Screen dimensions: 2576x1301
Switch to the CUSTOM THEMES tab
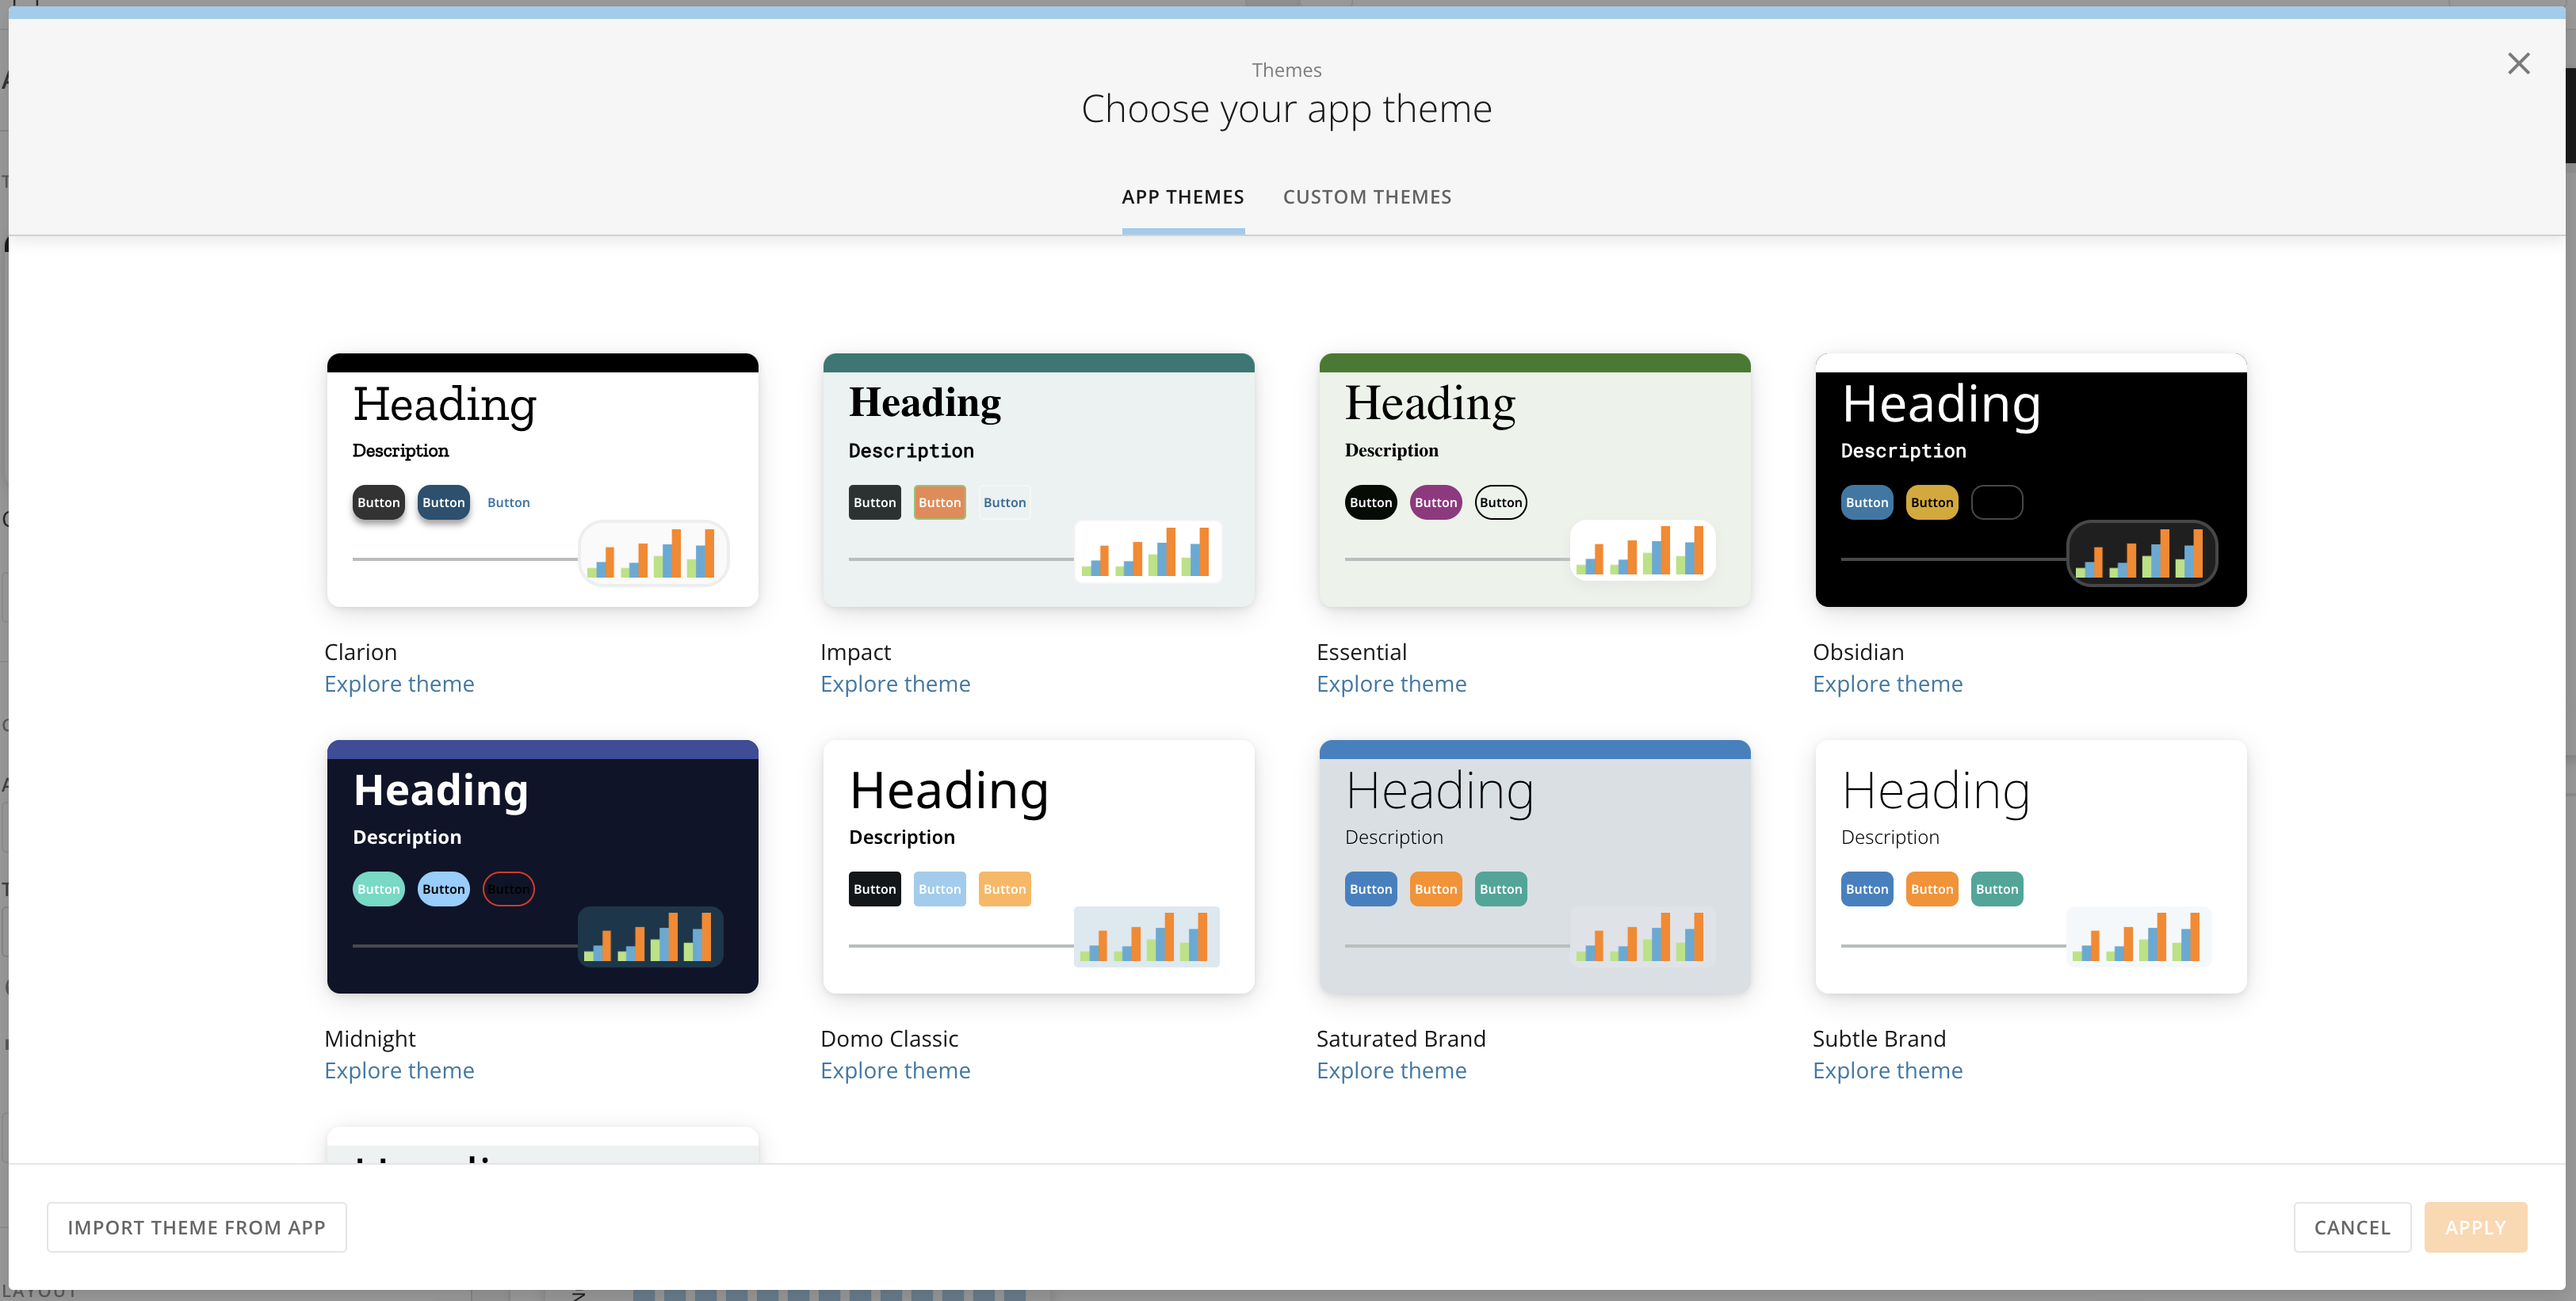(x=1367, y=196)
